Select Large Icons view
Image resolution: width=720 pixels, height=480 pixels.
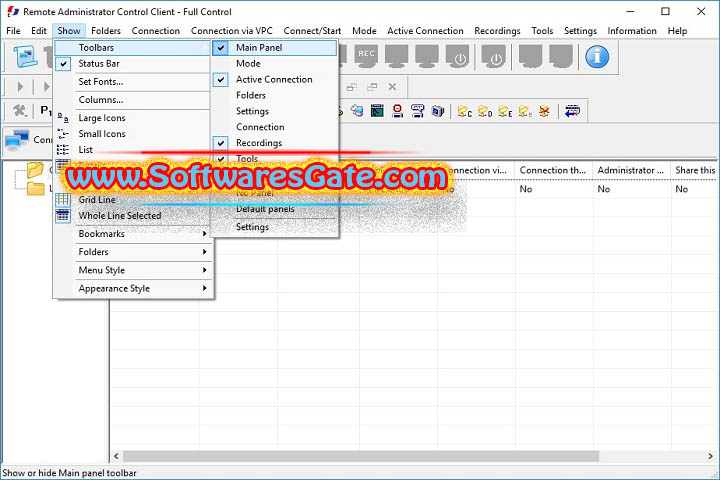tap(132, 118)
